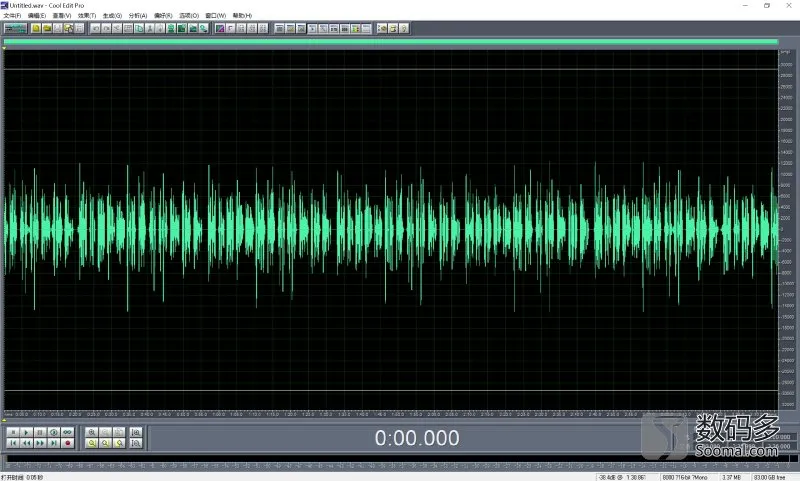The height and width of the screenshot is (481, 800).
Task: Stop playback with the square Stop button
Action: 13,432
